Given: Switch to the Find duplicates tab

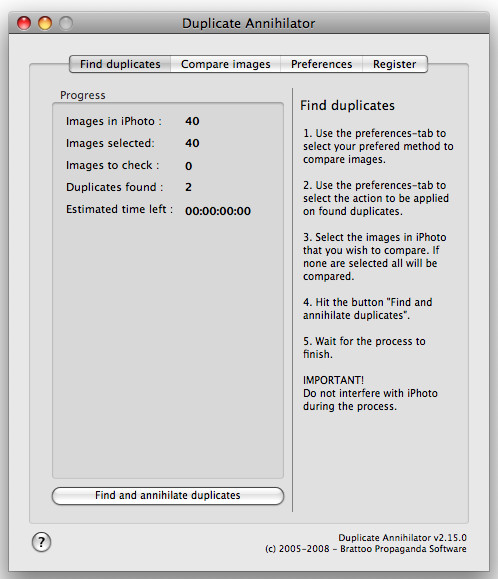Looking at the screenshot, I should tap(120, 64).
